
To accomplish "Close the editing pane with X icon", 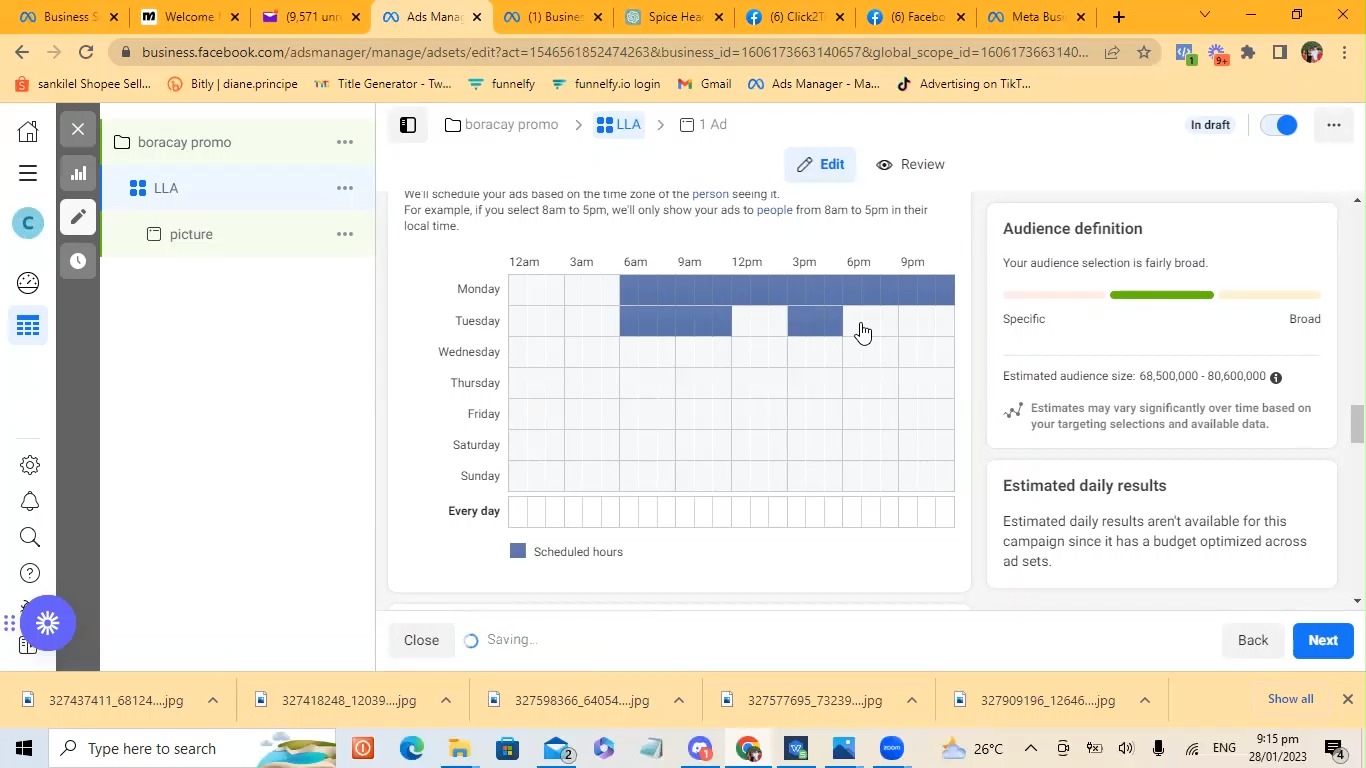I will (x=78, y=128).
